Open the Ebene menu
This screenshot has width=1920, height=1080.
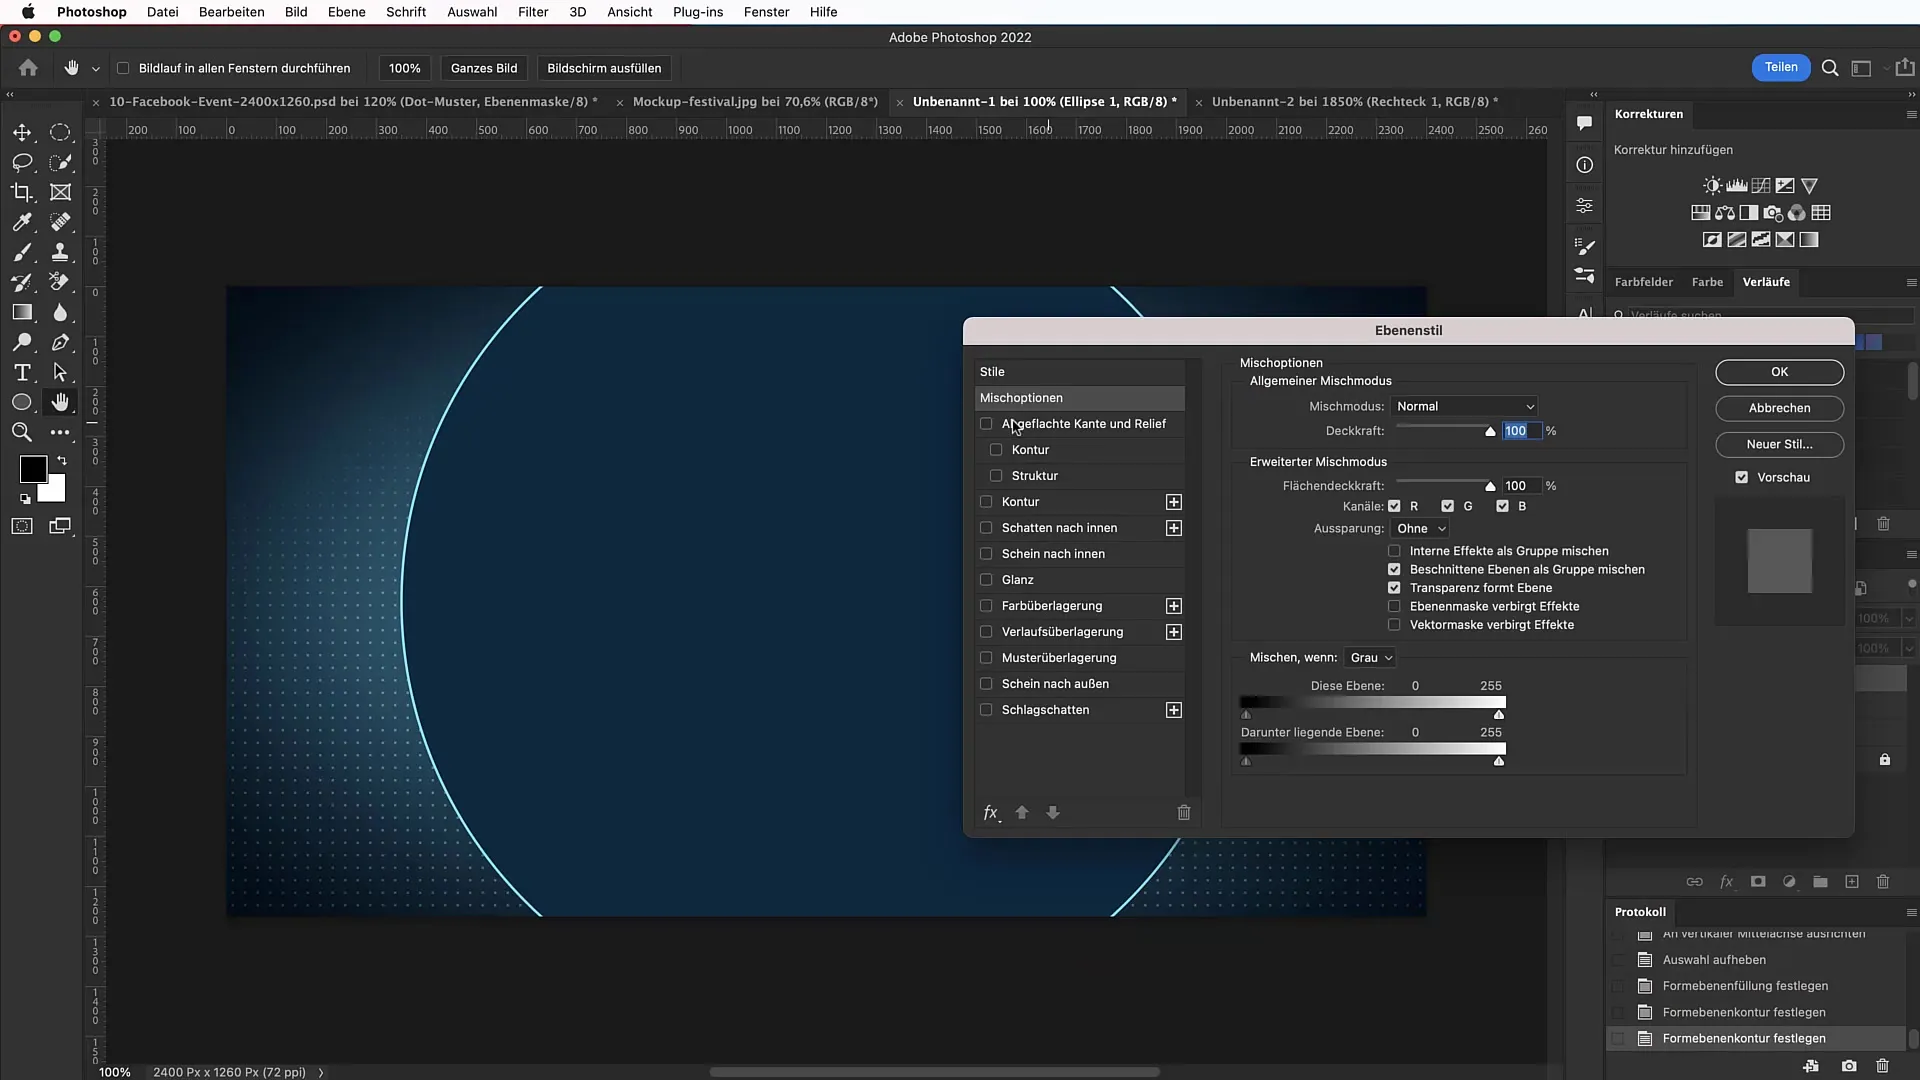pos(346,12)
